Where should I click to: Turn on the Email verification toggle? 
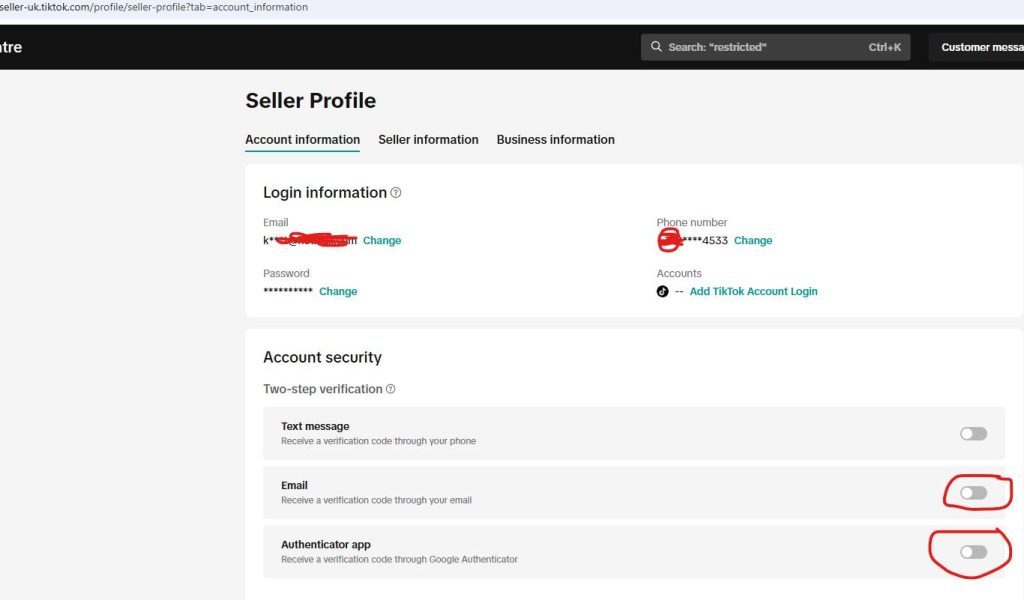click(973, 493)
